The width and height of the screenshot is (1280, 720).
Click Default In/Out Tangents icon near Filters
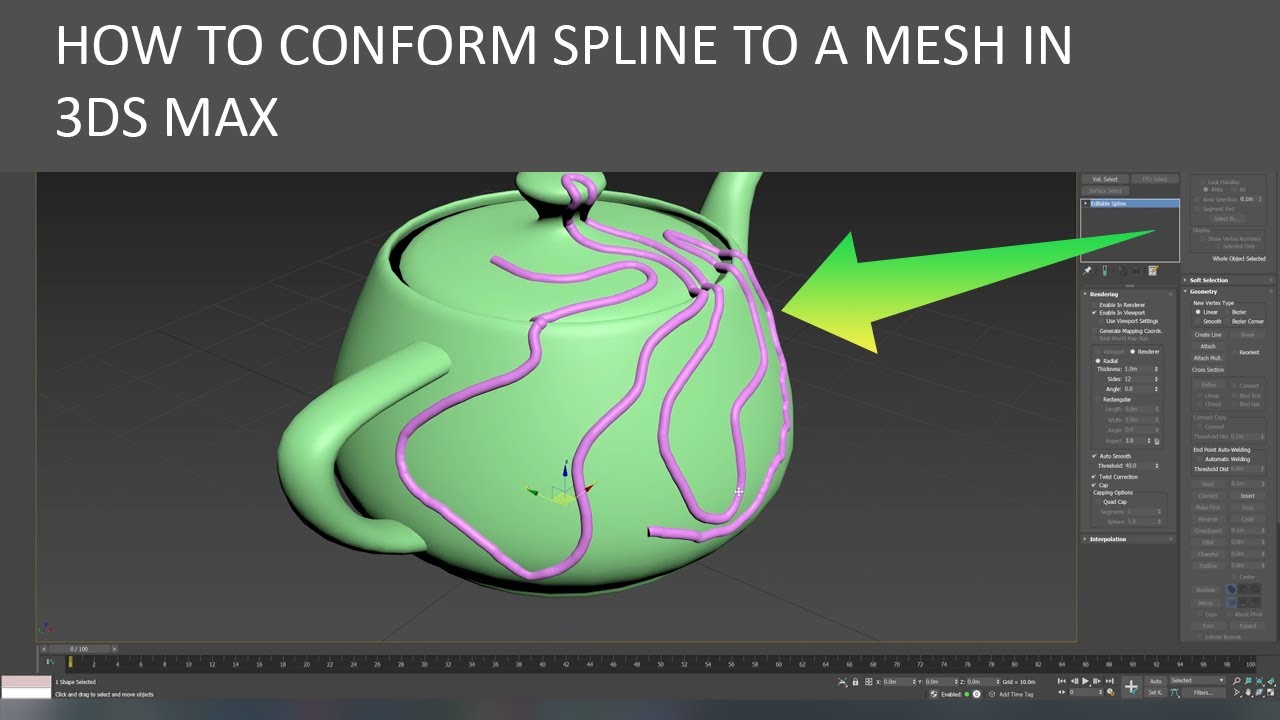(1174, 692)
